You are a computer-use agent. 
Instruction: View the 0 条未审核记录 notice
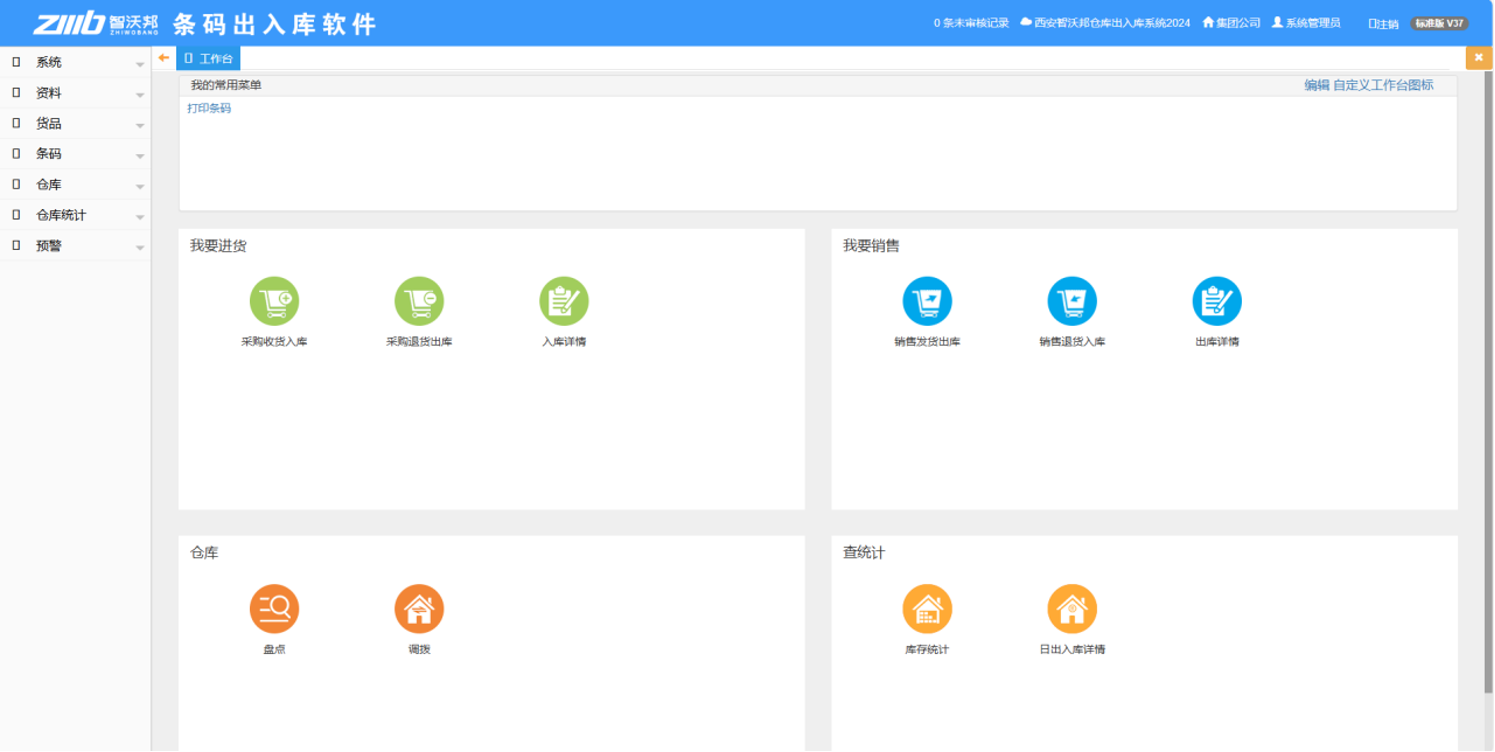coord(971,22)
